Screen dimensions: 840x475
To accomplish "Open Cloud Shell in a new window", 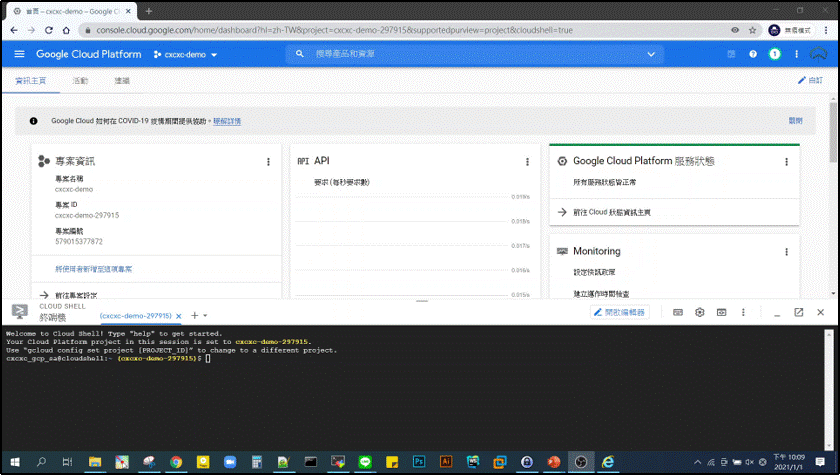I will [x=798, y=313].
